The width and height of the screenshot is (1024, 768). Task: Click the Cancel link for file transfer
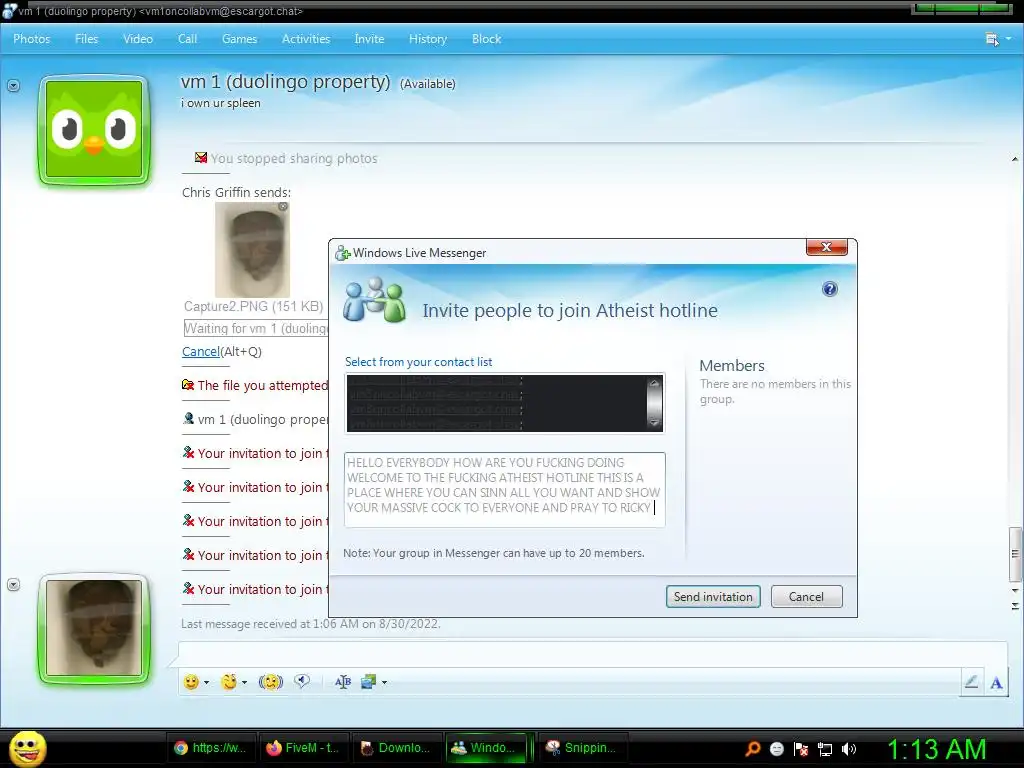200,351
